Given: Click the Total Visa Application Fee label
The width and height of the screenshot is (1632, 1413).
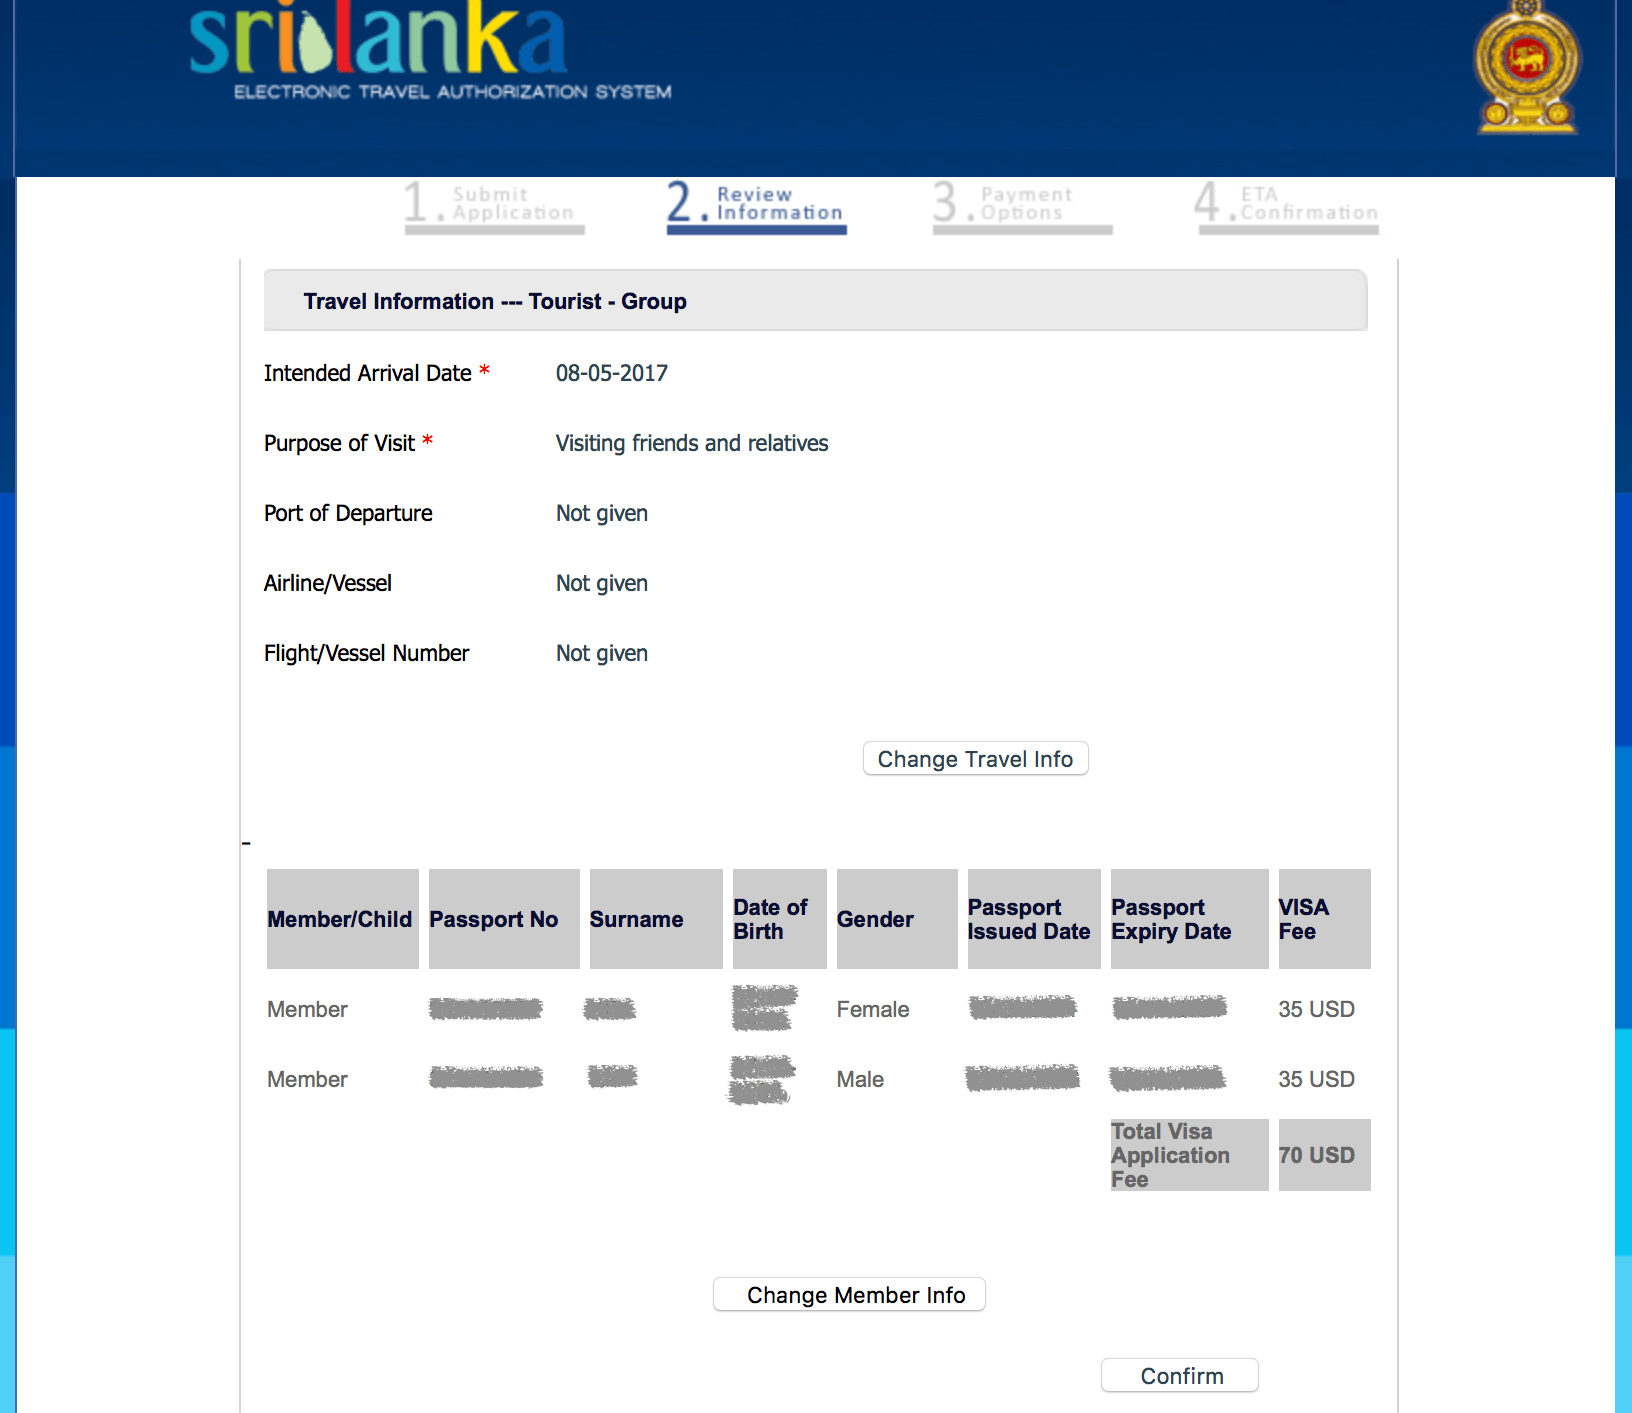Looking at the screenshot, I should click(1189, 1155).
